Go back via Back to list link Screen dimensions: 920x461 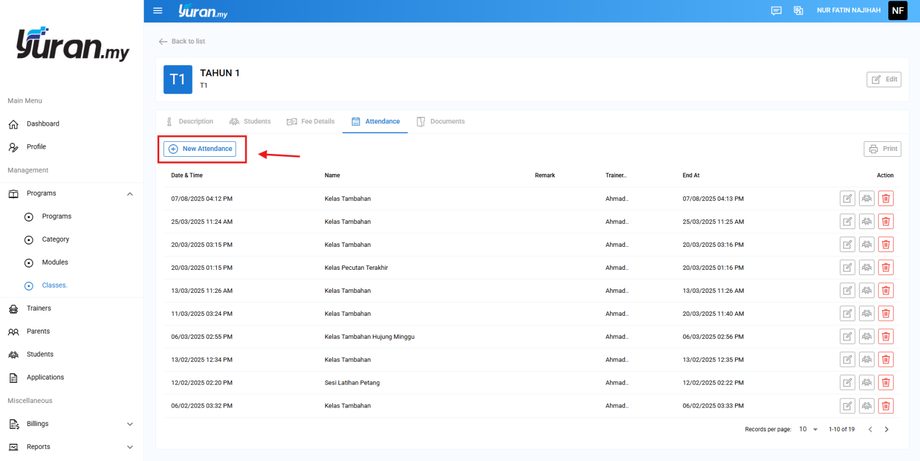[182, 41]
